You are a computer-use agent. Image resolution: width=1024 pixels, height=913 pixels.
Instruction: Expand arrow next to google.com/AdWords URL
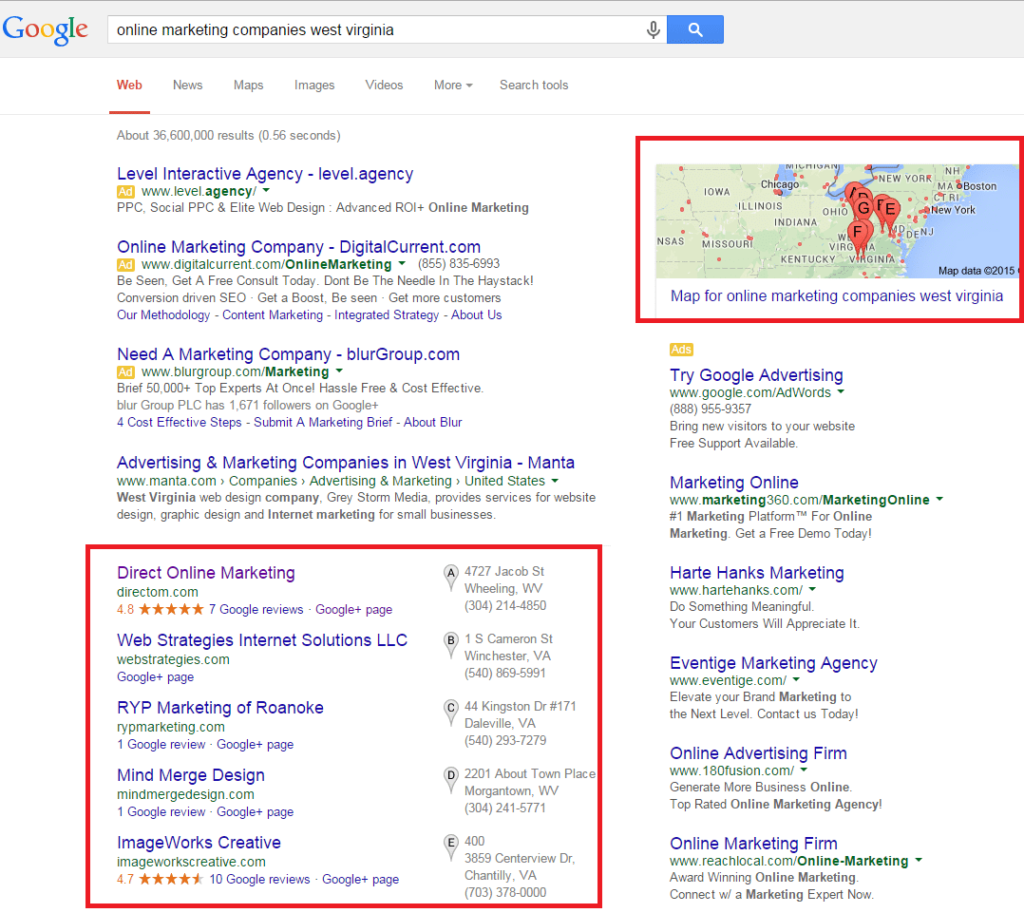tap(840, 392)
